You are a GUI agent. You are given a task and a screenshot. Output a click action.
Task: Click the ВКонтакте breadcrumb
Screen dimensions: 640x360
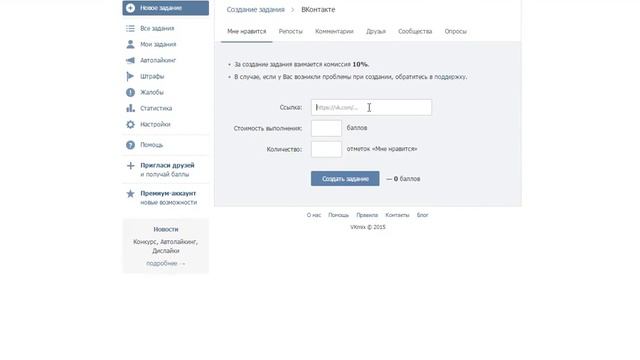click(x=318, y=9)
